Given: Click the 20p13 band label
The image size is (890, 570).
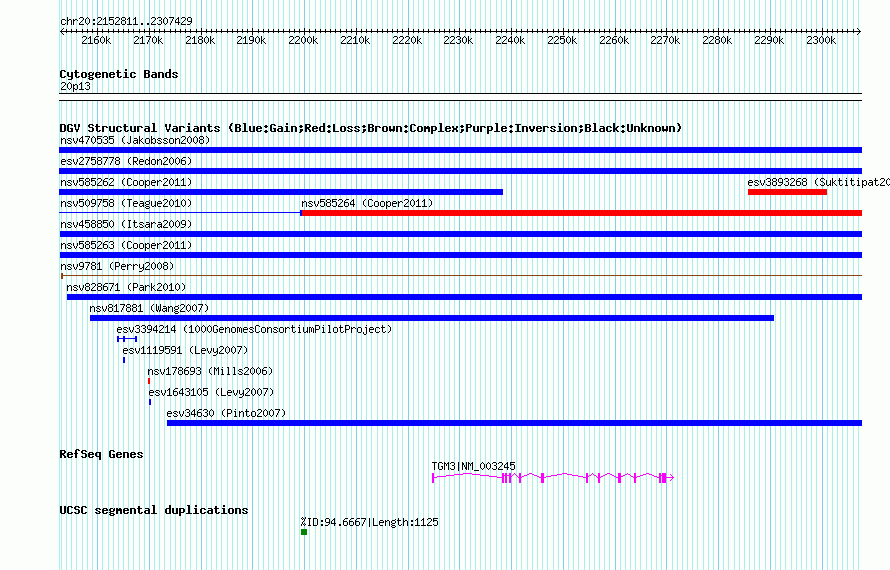Looking at the screenshot, I should pos(75,86).
